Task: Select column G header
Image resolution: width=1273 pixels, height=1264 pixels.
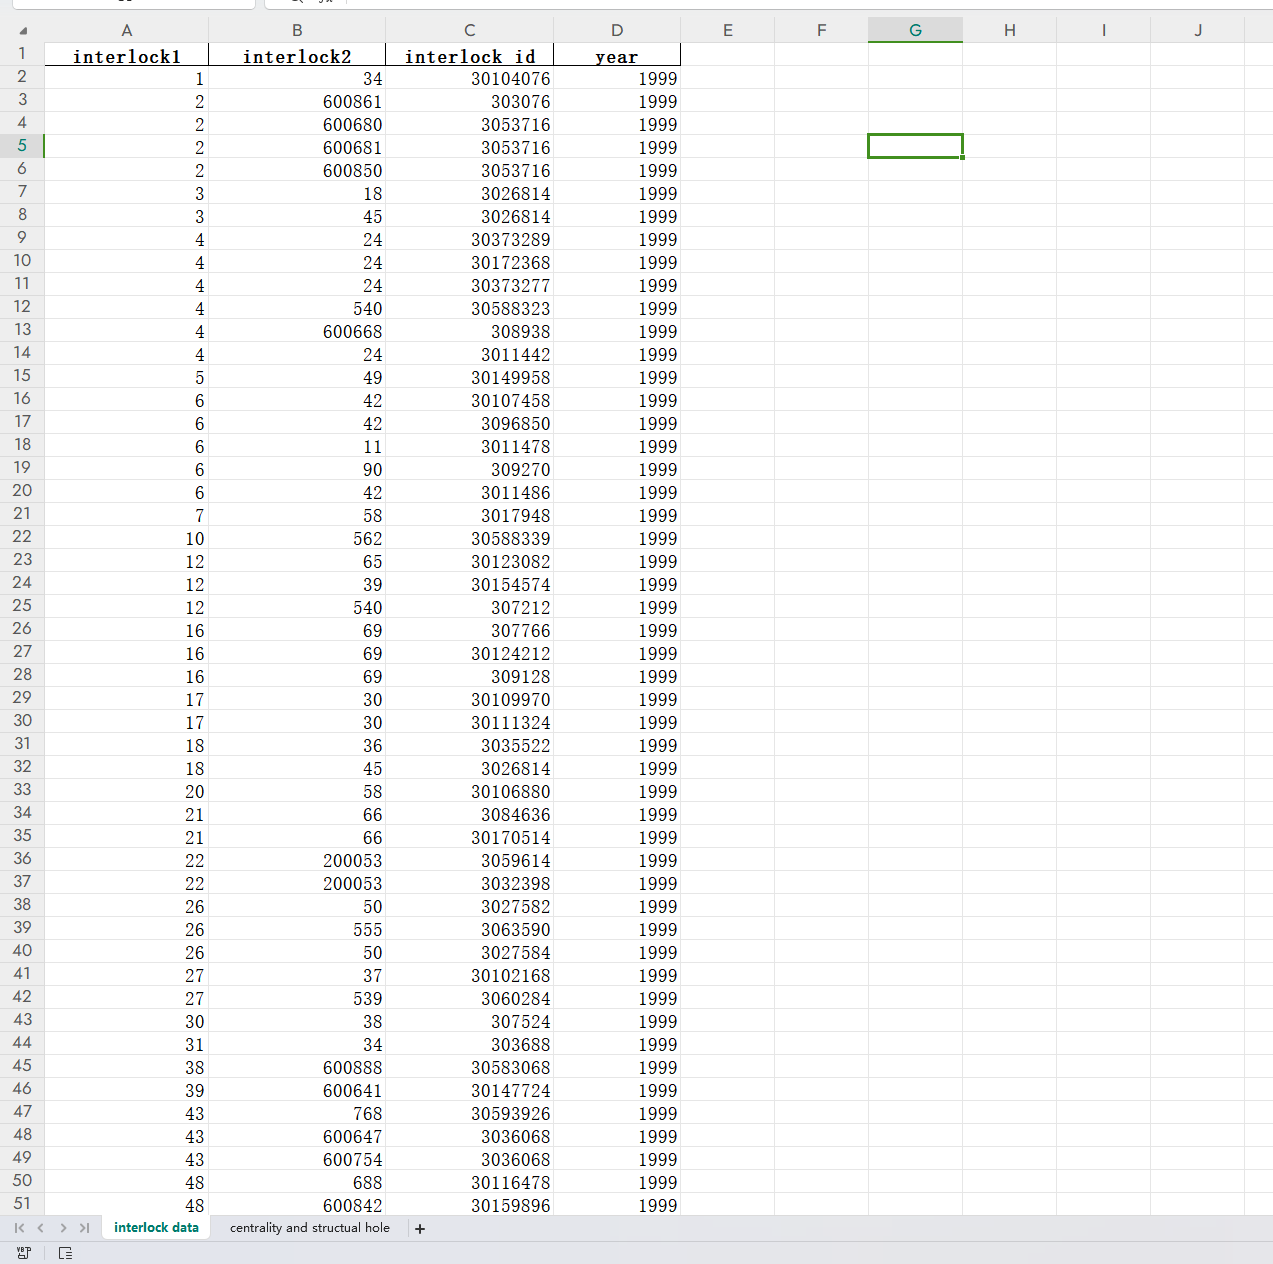Action: point(915,30)
